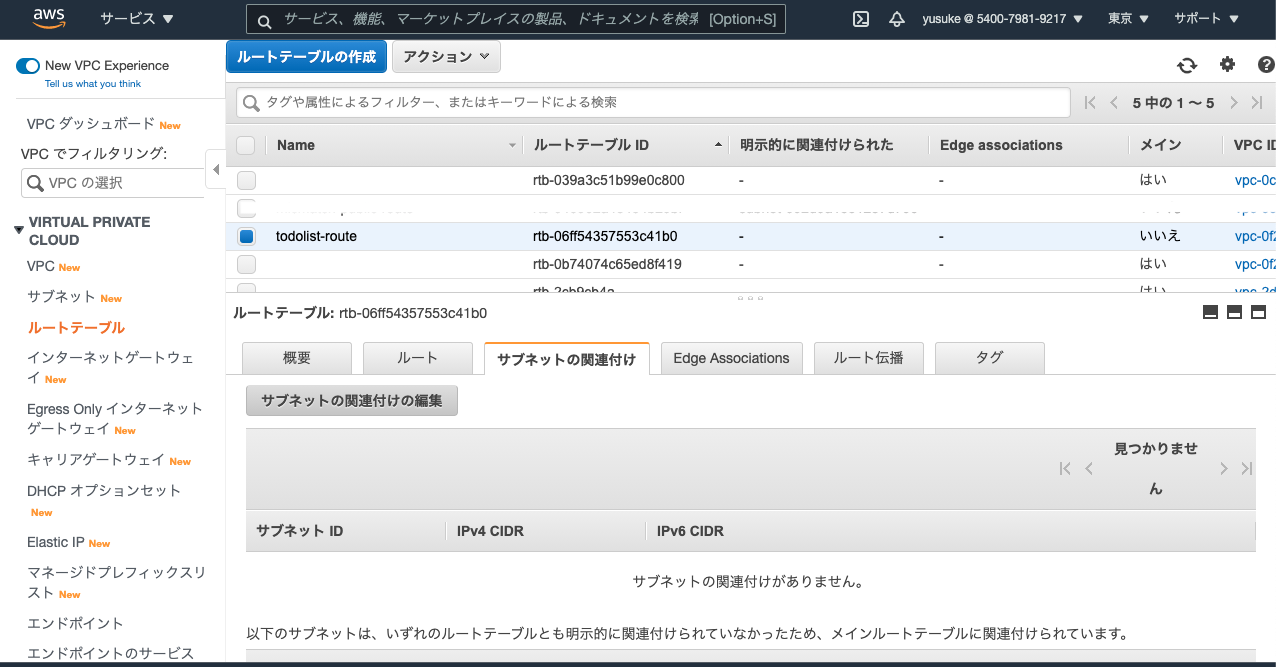Click the ルートテーブルの作成 button

pyautogui.click(x=306, y=56)
